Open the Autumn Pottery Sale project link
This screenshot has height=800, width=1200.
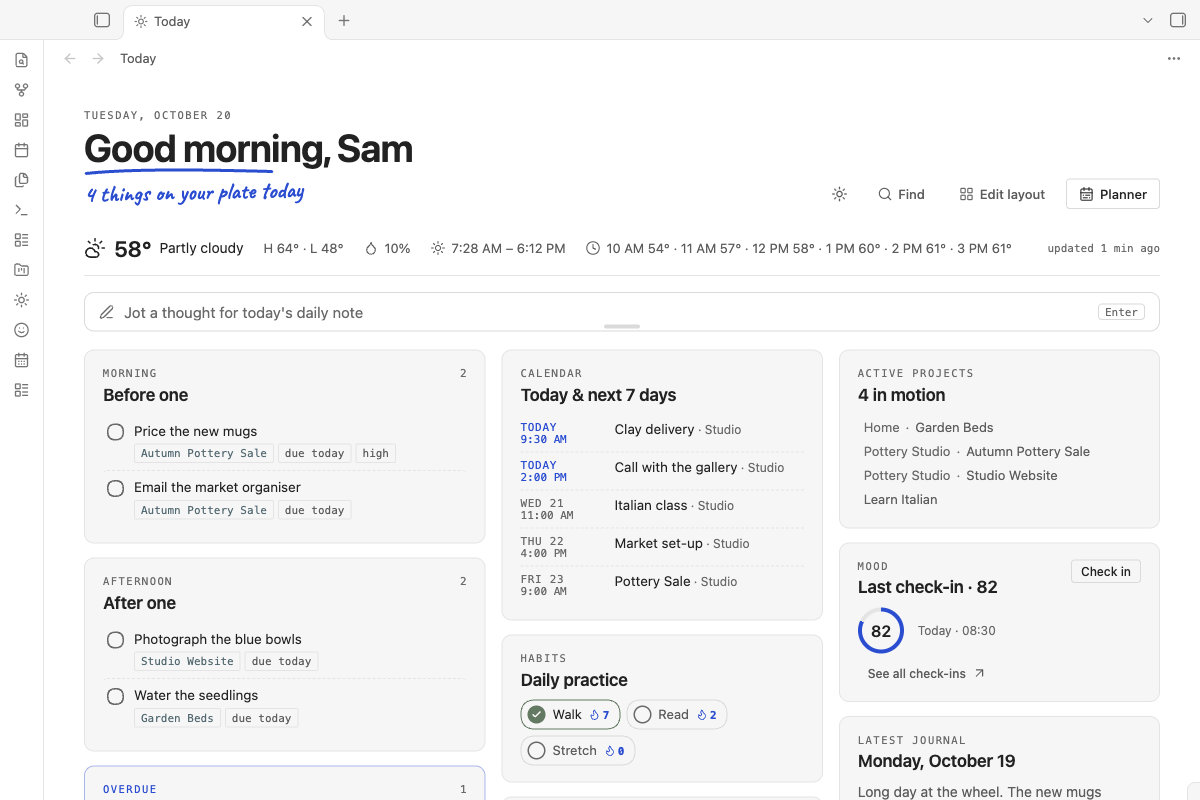pyautogui.click(x=1028, y=451)
